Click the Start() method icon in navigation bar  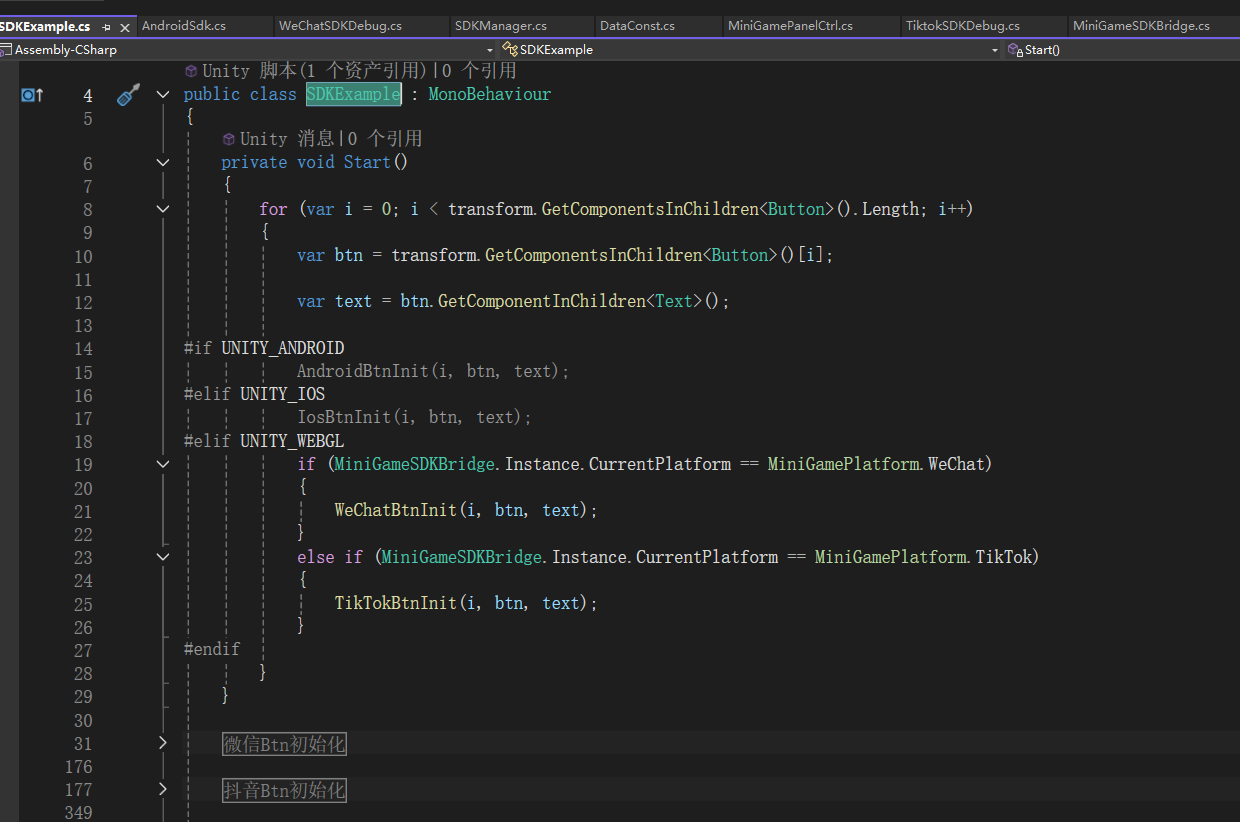[x=1015, y=49]
